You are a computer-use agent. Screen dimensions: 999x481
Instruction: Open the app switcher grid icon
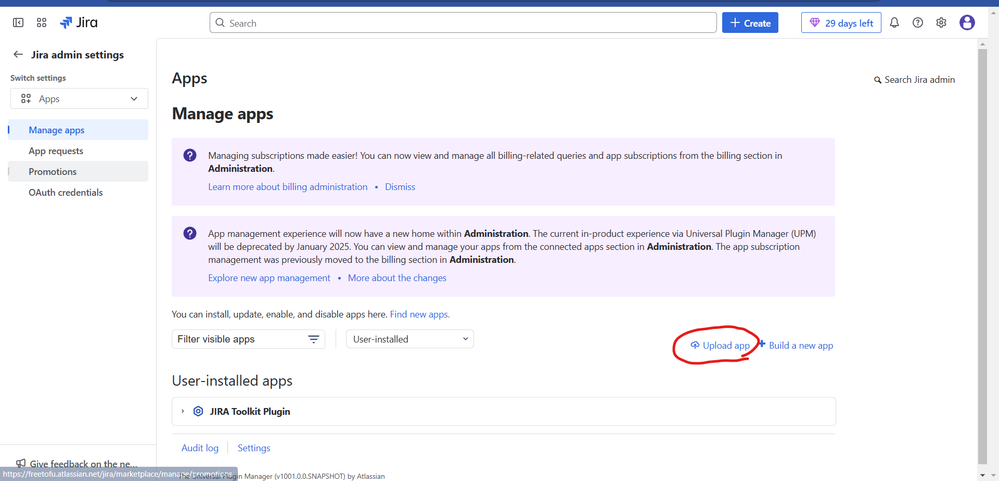click(41, 23)
